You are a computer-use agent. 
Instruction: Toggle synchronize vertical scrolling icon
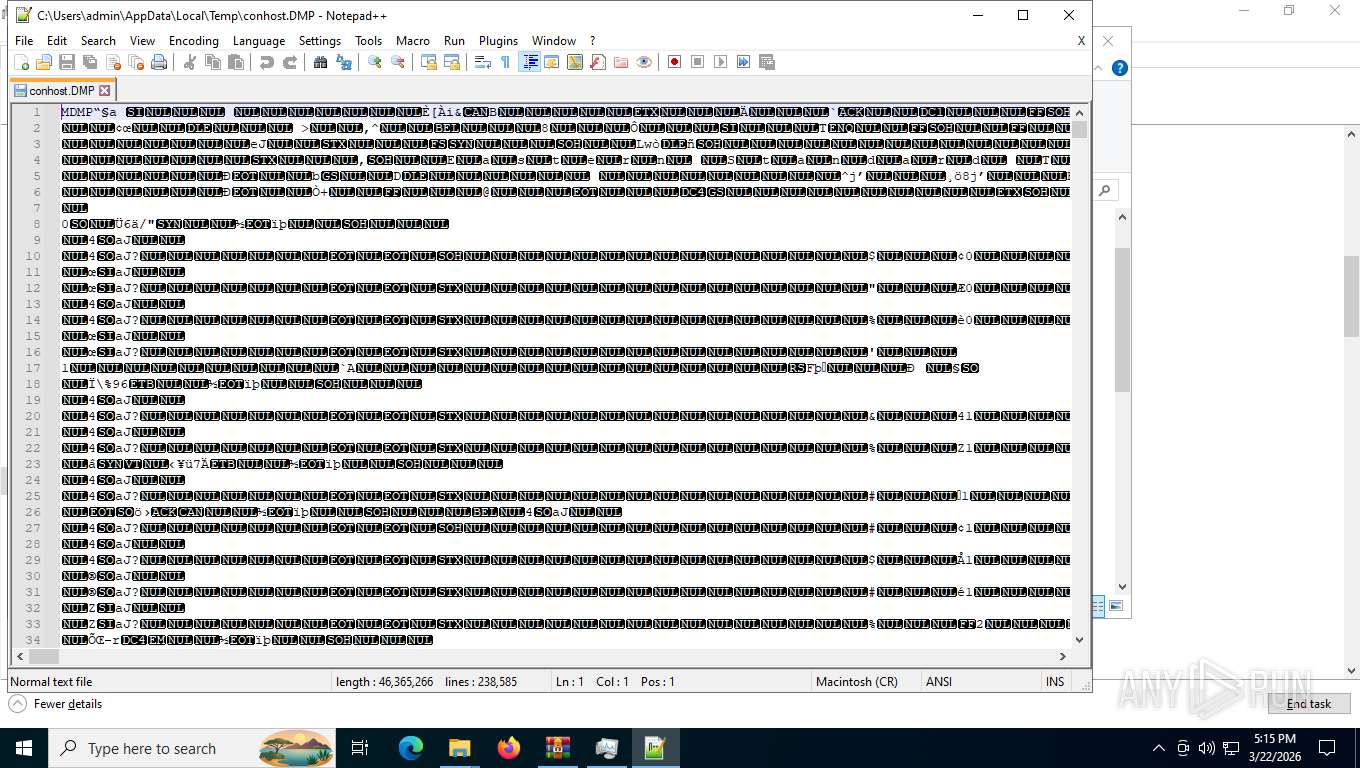tap(429, 62)
